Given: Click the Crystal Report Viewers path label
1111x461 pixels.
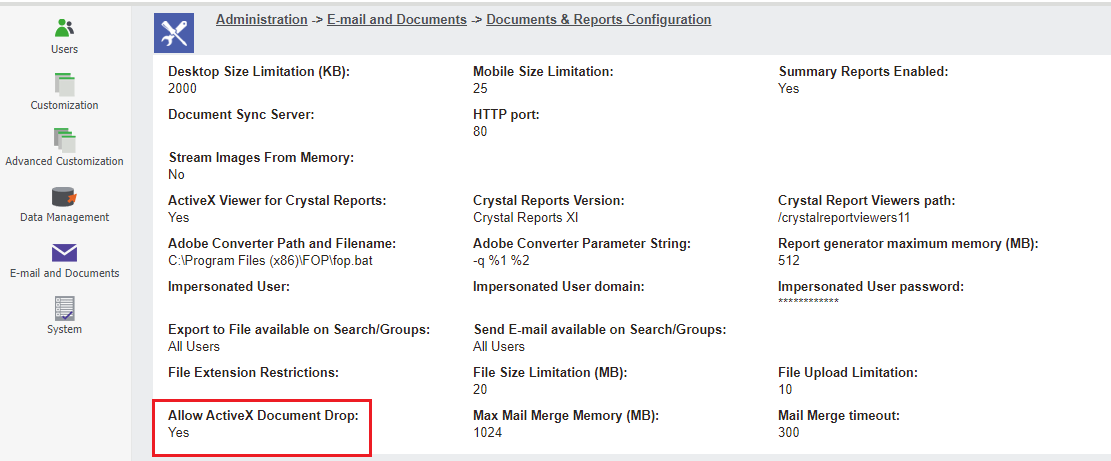Looking at the screenshot, I should point(867,200).
